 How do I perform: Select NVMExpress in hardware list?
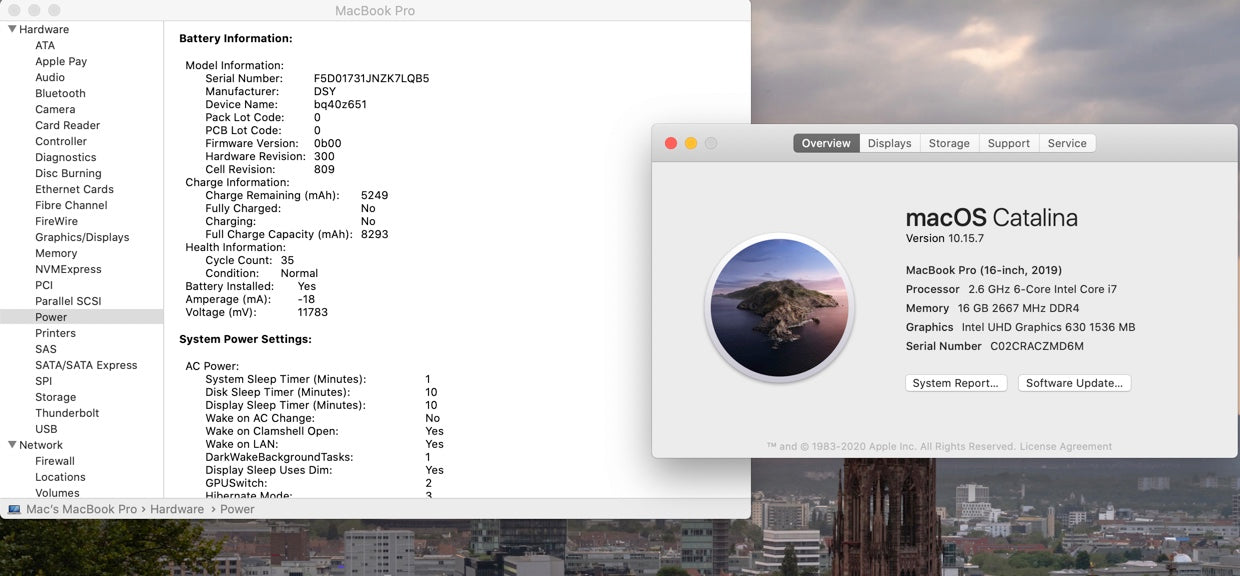pyautogui.click(x=68, y=269)
